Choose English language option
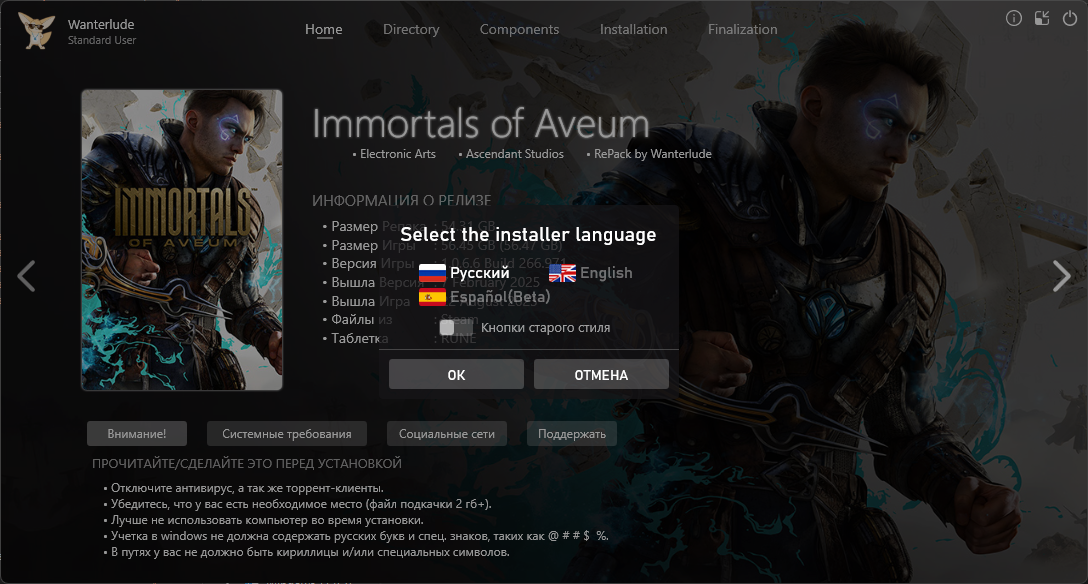The width and height of the screenshot is (1088, 584). click(x=606, y=273)
